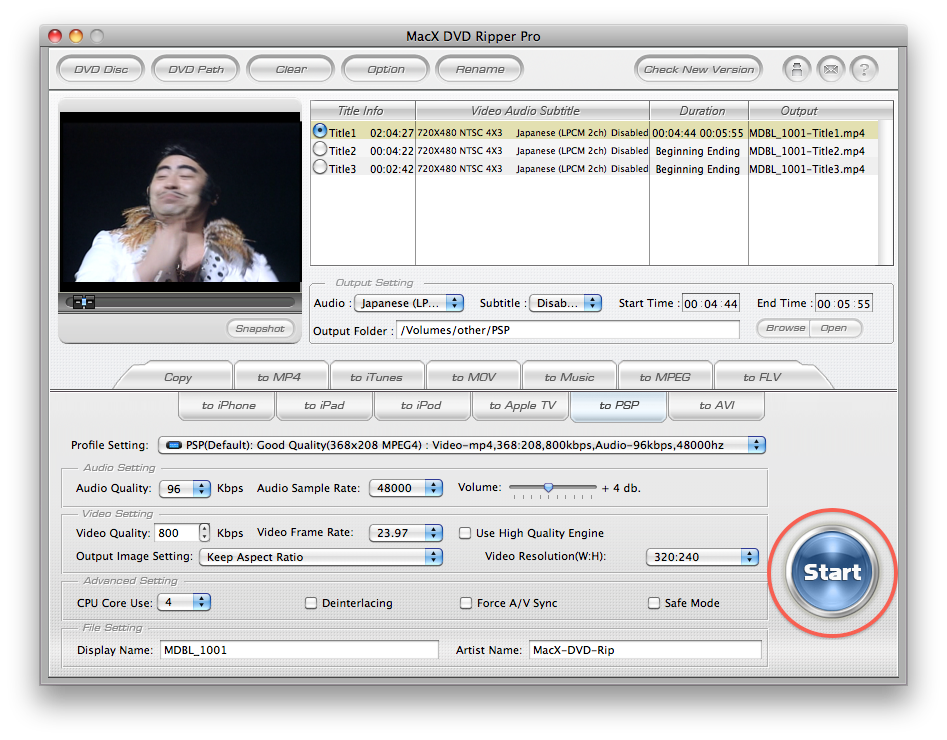Click the PSP device icon in Profile Setting
This screenshot has height=740, width=947.
click(173, 445)
